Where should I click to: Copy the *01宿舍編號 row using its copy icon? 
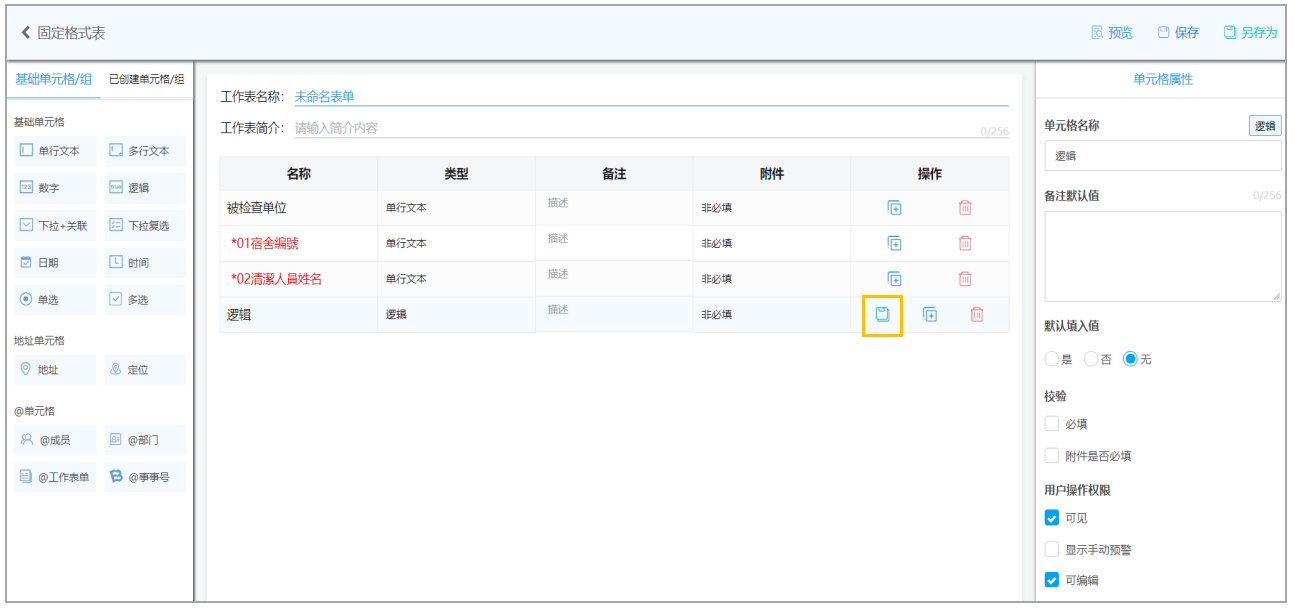pyautogui.click(x=894, y=243)
